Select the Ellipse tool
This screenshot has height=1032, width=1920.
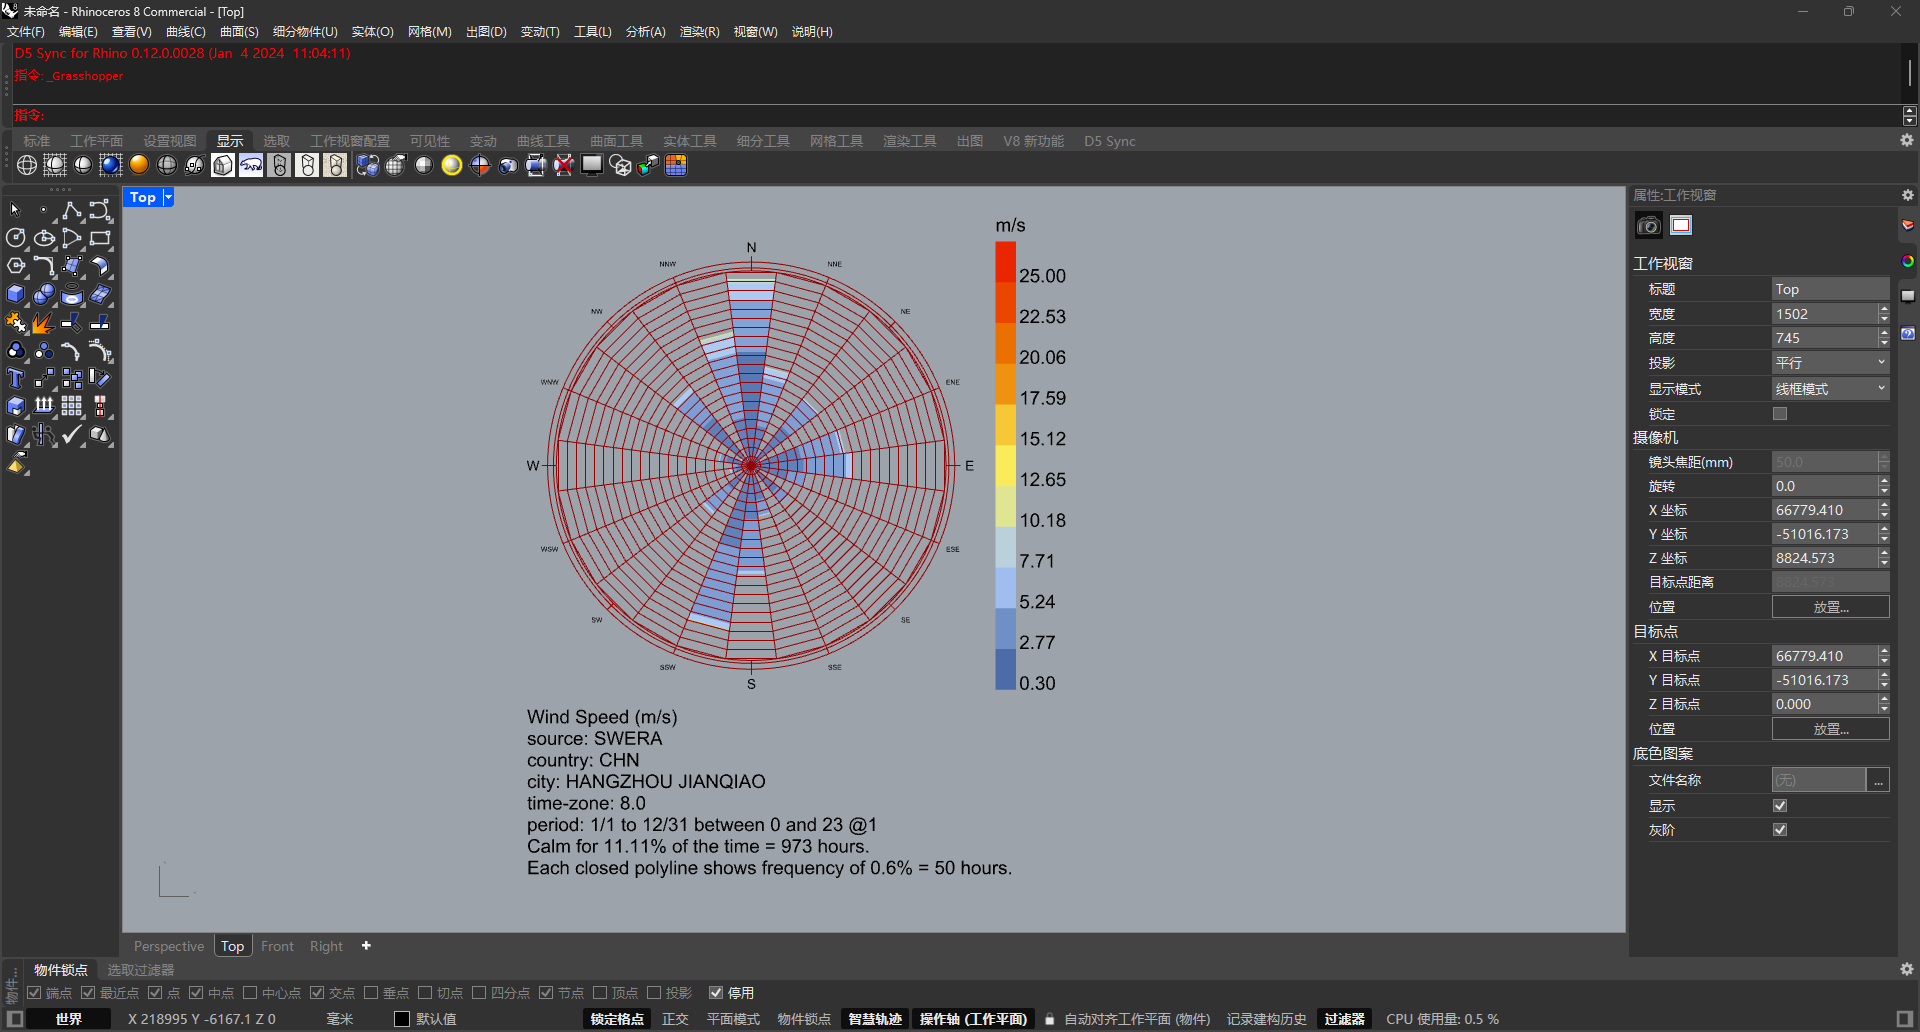(x=44, y=238)
